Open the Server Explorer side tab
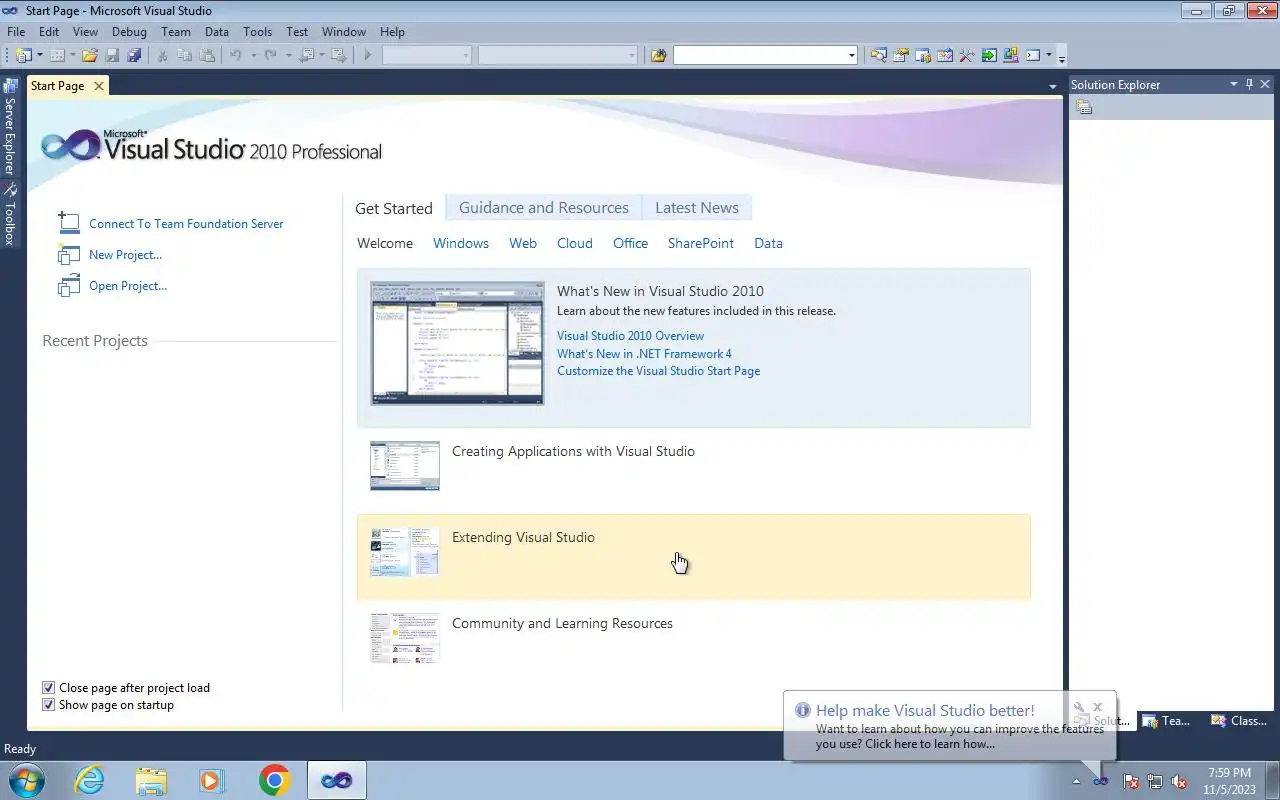Image resolution: width=1280 pixels, height=800 pixels. pos(10,127)
